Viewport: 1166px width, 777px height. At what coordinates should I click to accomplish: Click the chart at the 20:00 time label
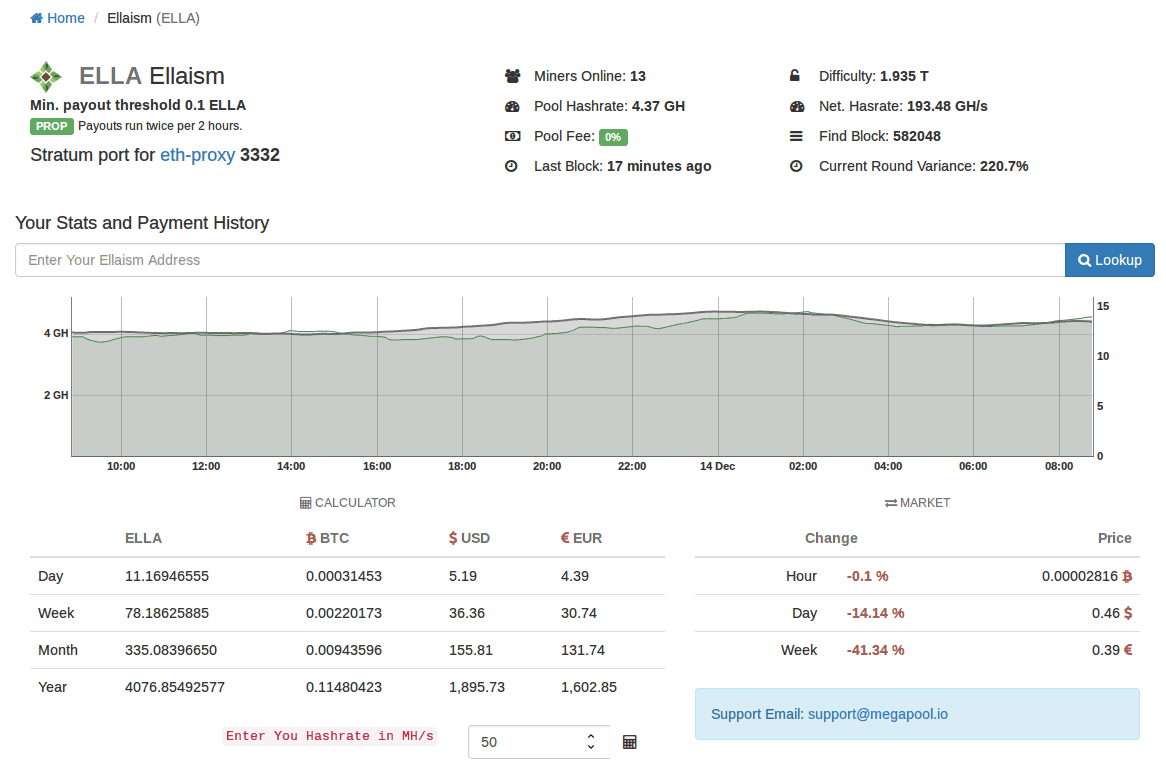547,466
